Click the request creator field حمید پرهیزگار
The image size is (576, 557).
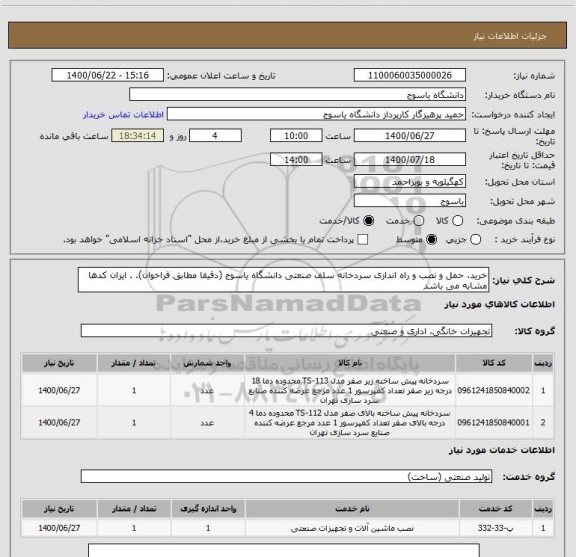pyautogui.click(x=316, y=114)
